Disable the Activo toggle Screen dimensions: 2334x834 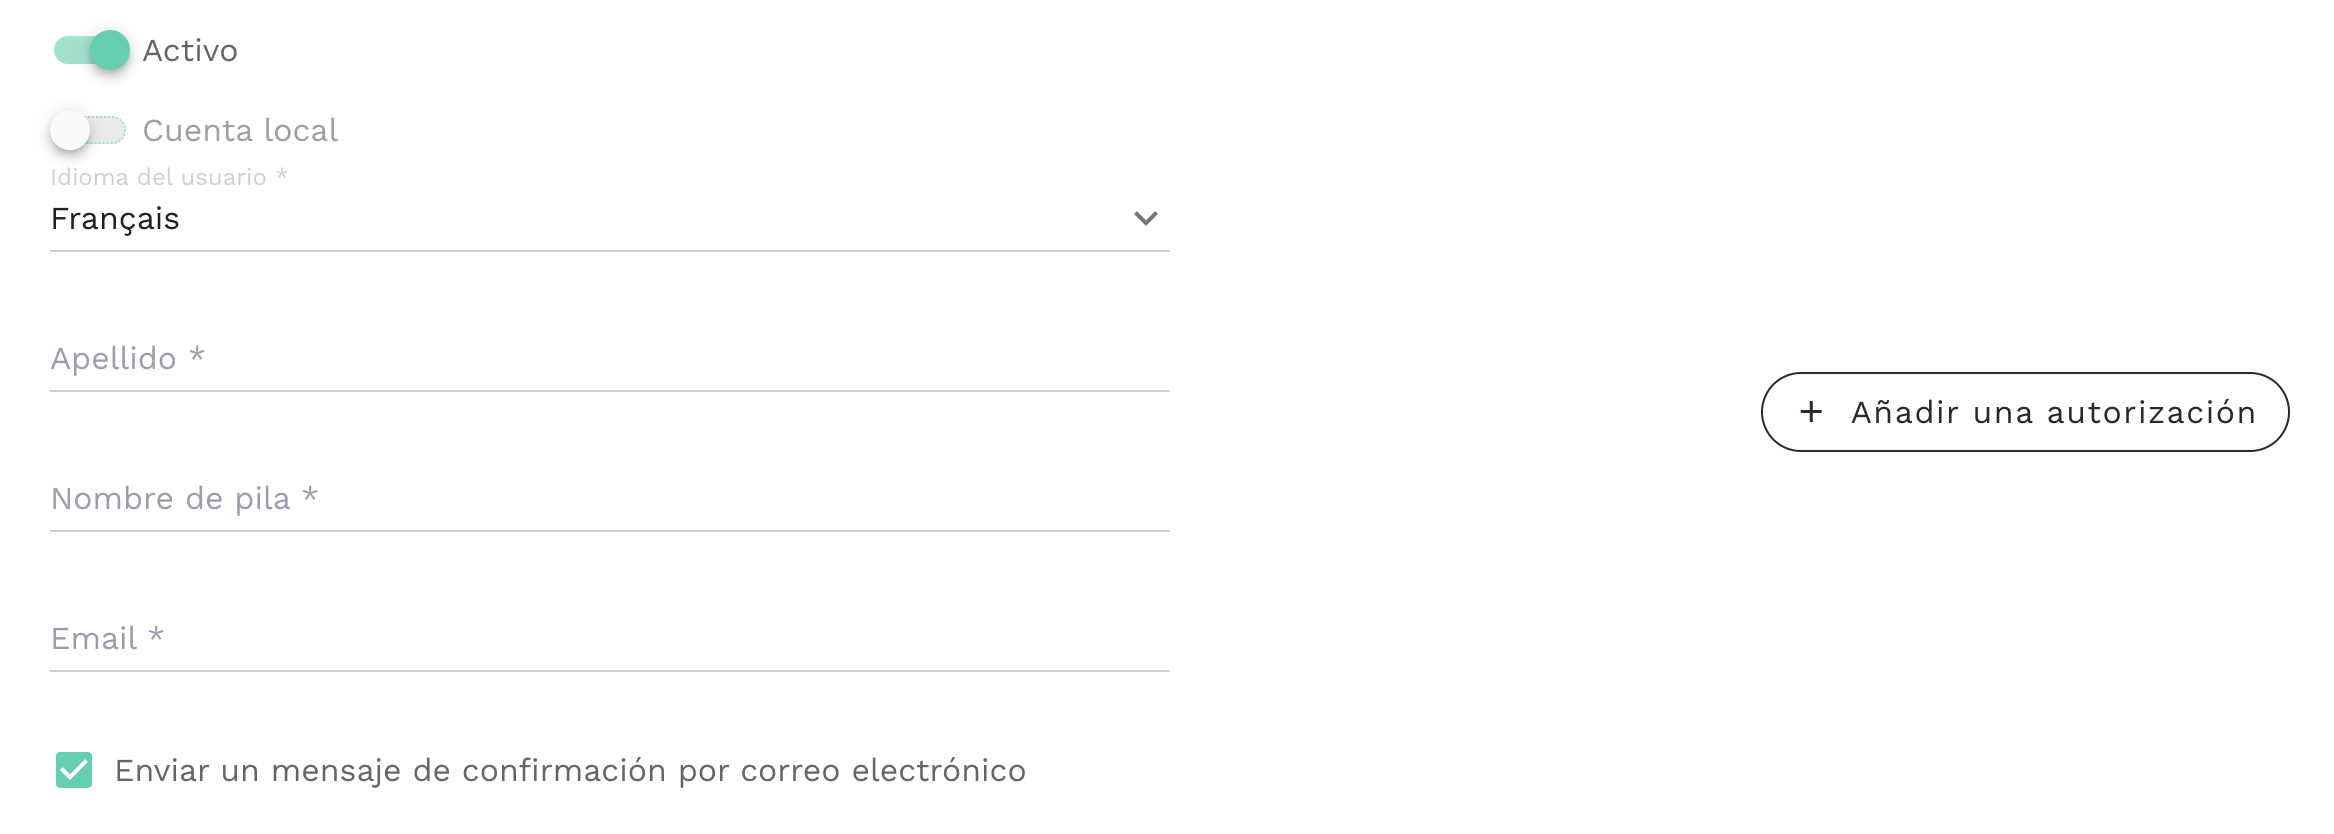(91, 50)
